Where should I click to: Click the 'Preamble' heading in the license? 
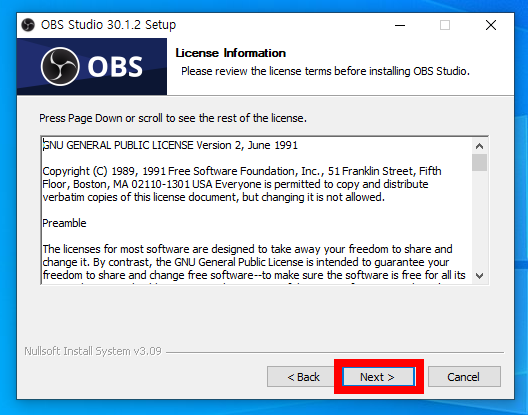[64, 223]
